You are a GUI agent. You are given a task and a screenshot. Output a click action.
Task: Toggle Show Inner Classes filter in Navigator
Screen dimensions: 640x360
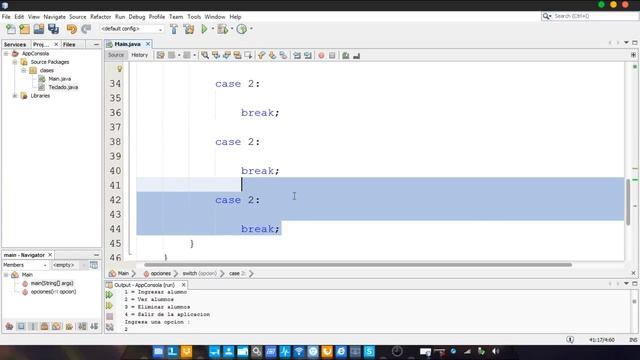pyautogui.click(x=56, y=326)
